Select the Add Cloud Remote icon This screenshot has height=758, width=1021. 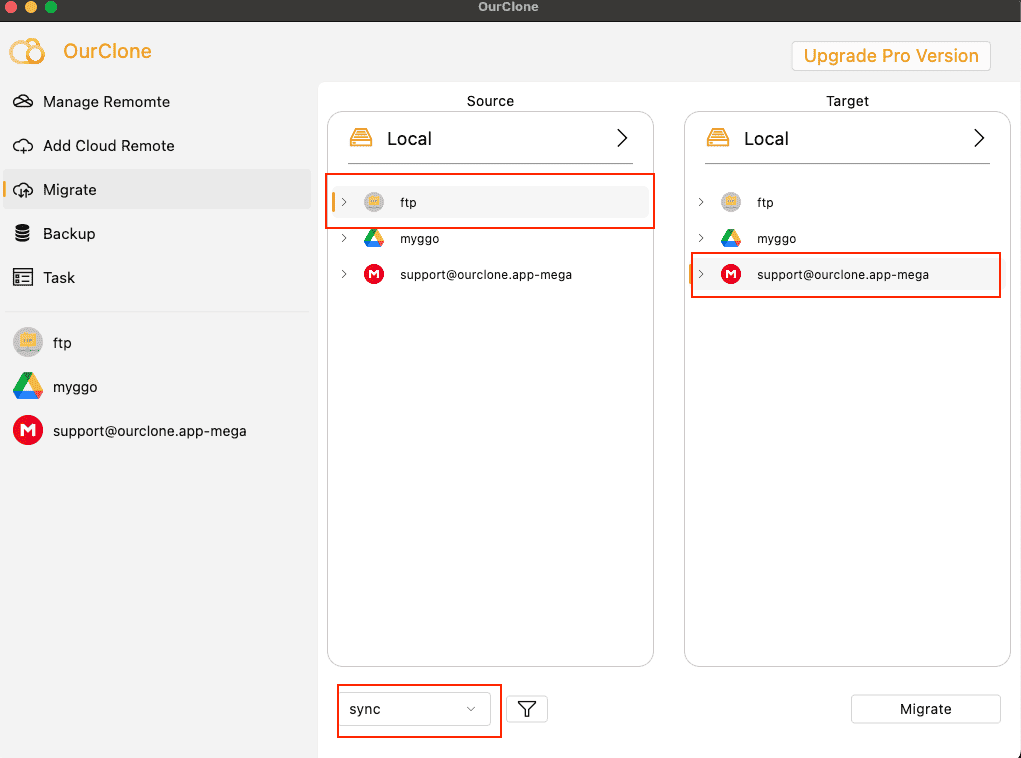[x=22, y=145]
